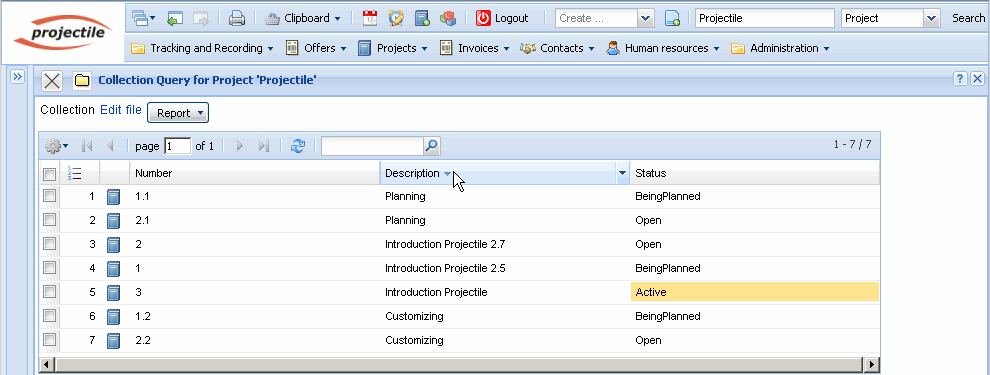Click the Edit file link
Screen dimensions: 990x375
(121, 110)
